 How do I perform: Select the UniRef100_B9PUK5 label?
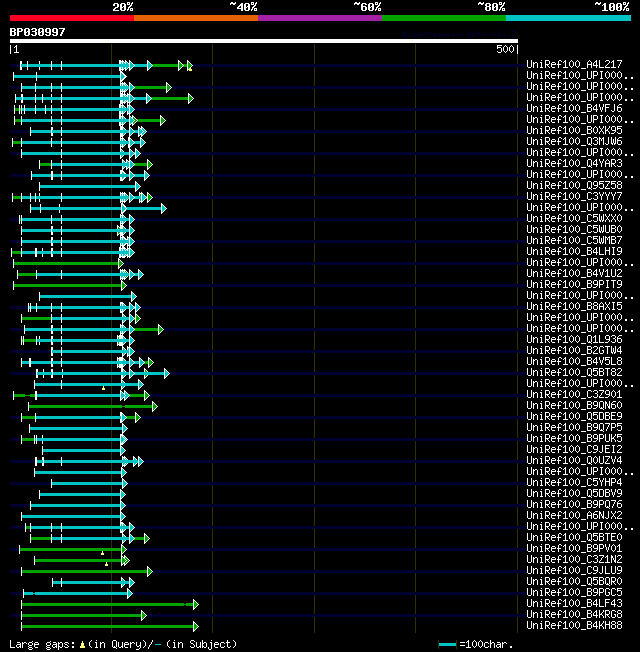574,438
